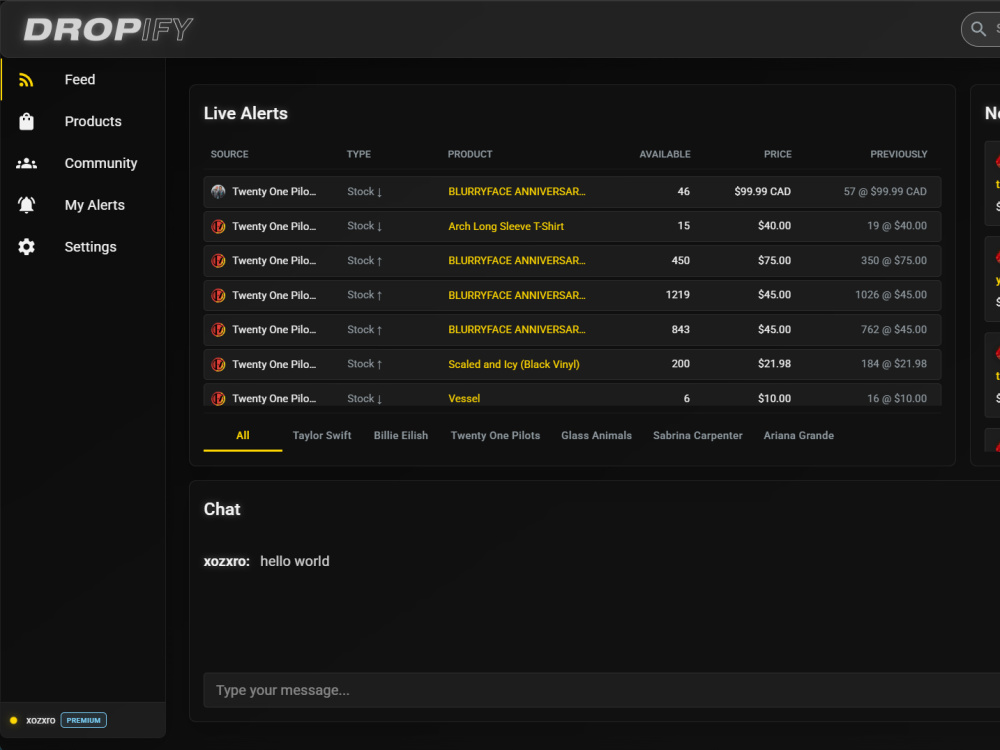Viewport: 1000px width, 750px height.
Task: Click the Dropify logo
Action: click(108, 29)
